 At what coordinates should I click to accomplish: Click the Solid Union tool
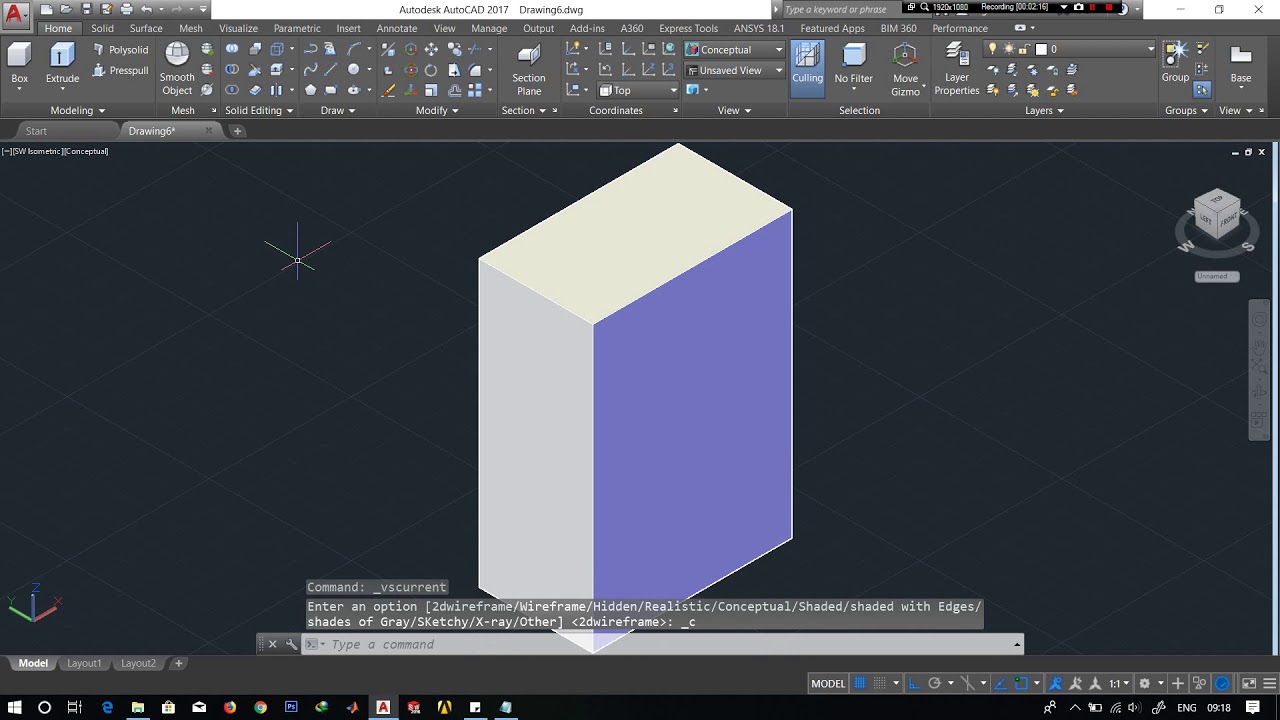point(232,49)
